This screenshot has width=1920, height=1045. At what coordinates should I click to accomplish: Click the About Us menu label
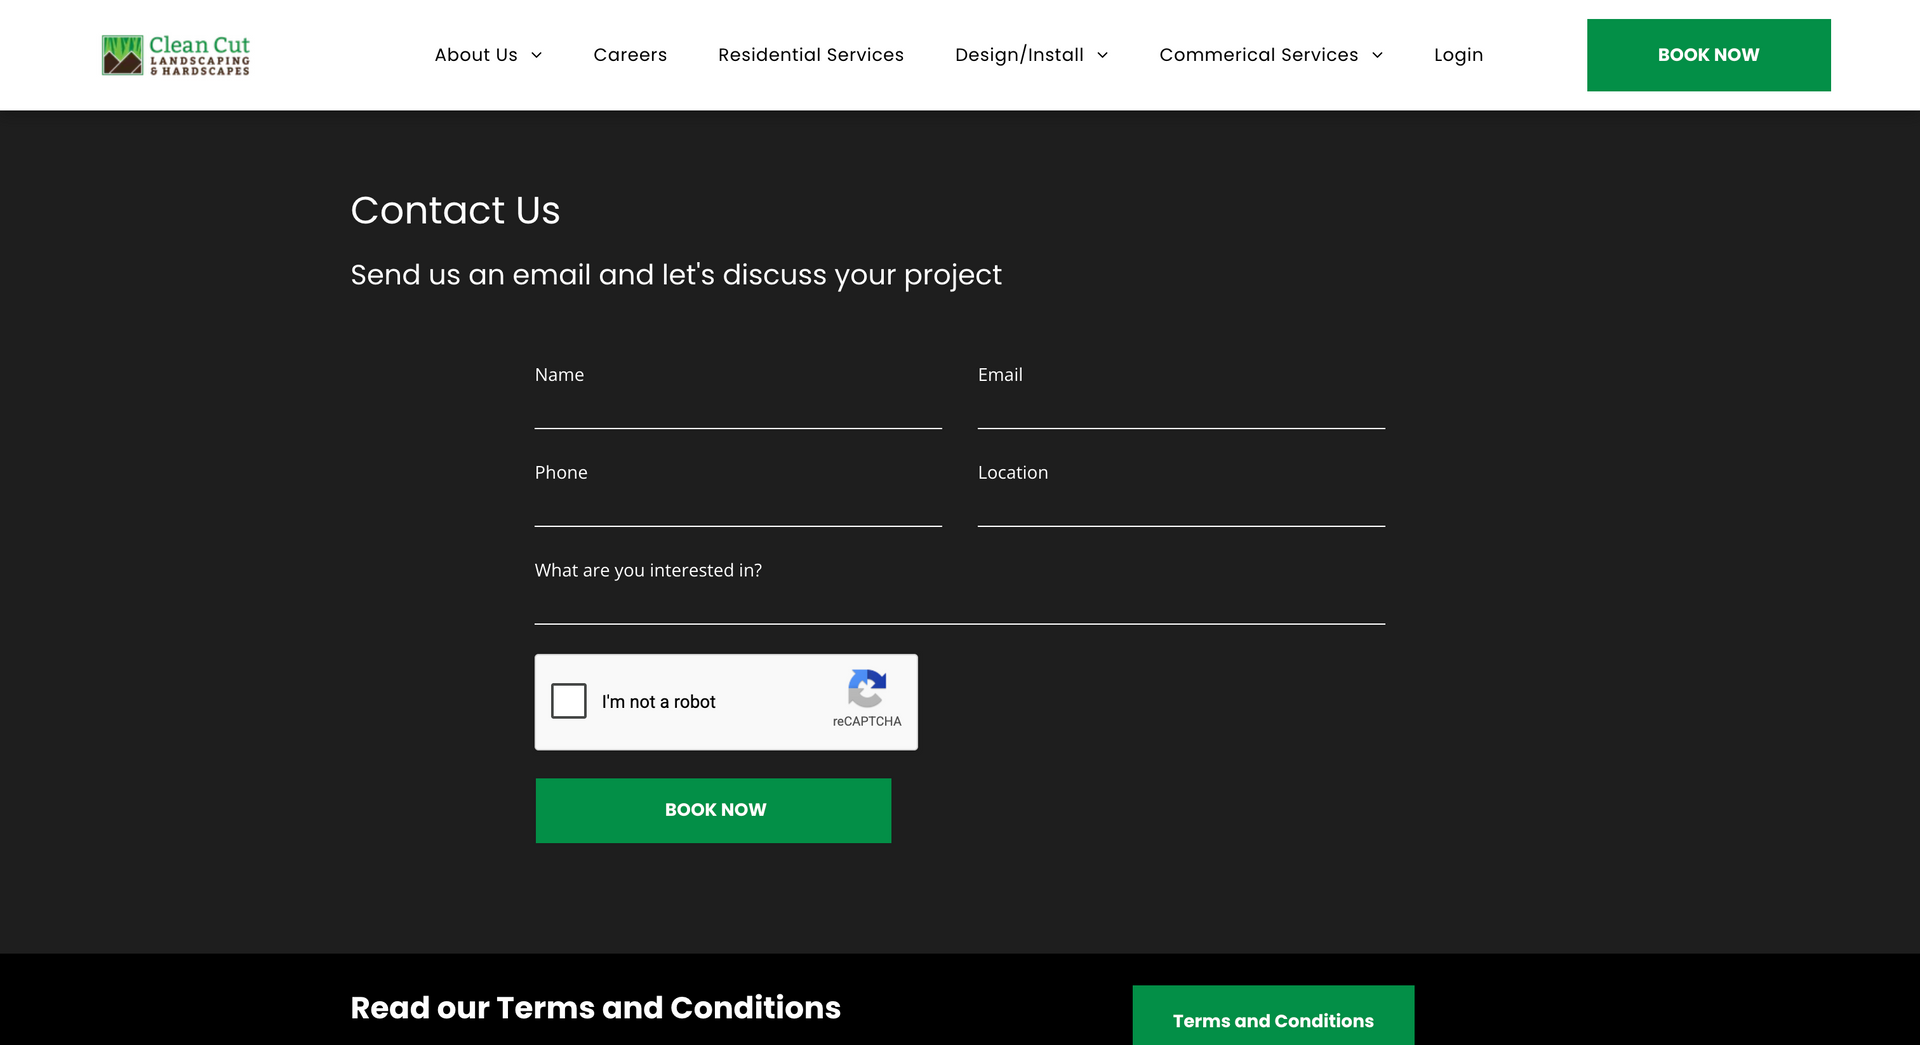coord(476,55)
